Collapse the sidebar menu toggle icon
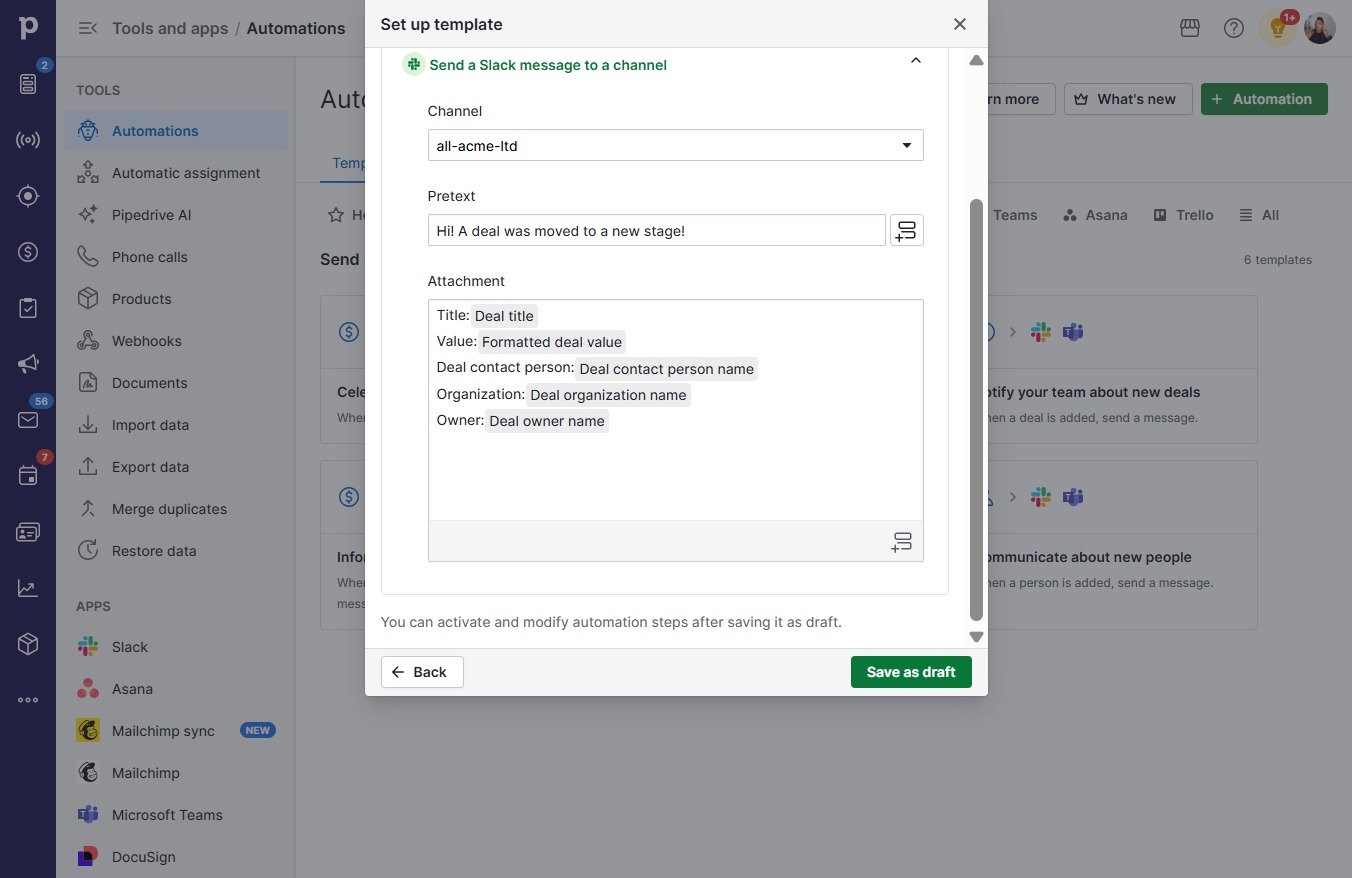Viewport: 1352px width, 878px height. pos(88,28)
